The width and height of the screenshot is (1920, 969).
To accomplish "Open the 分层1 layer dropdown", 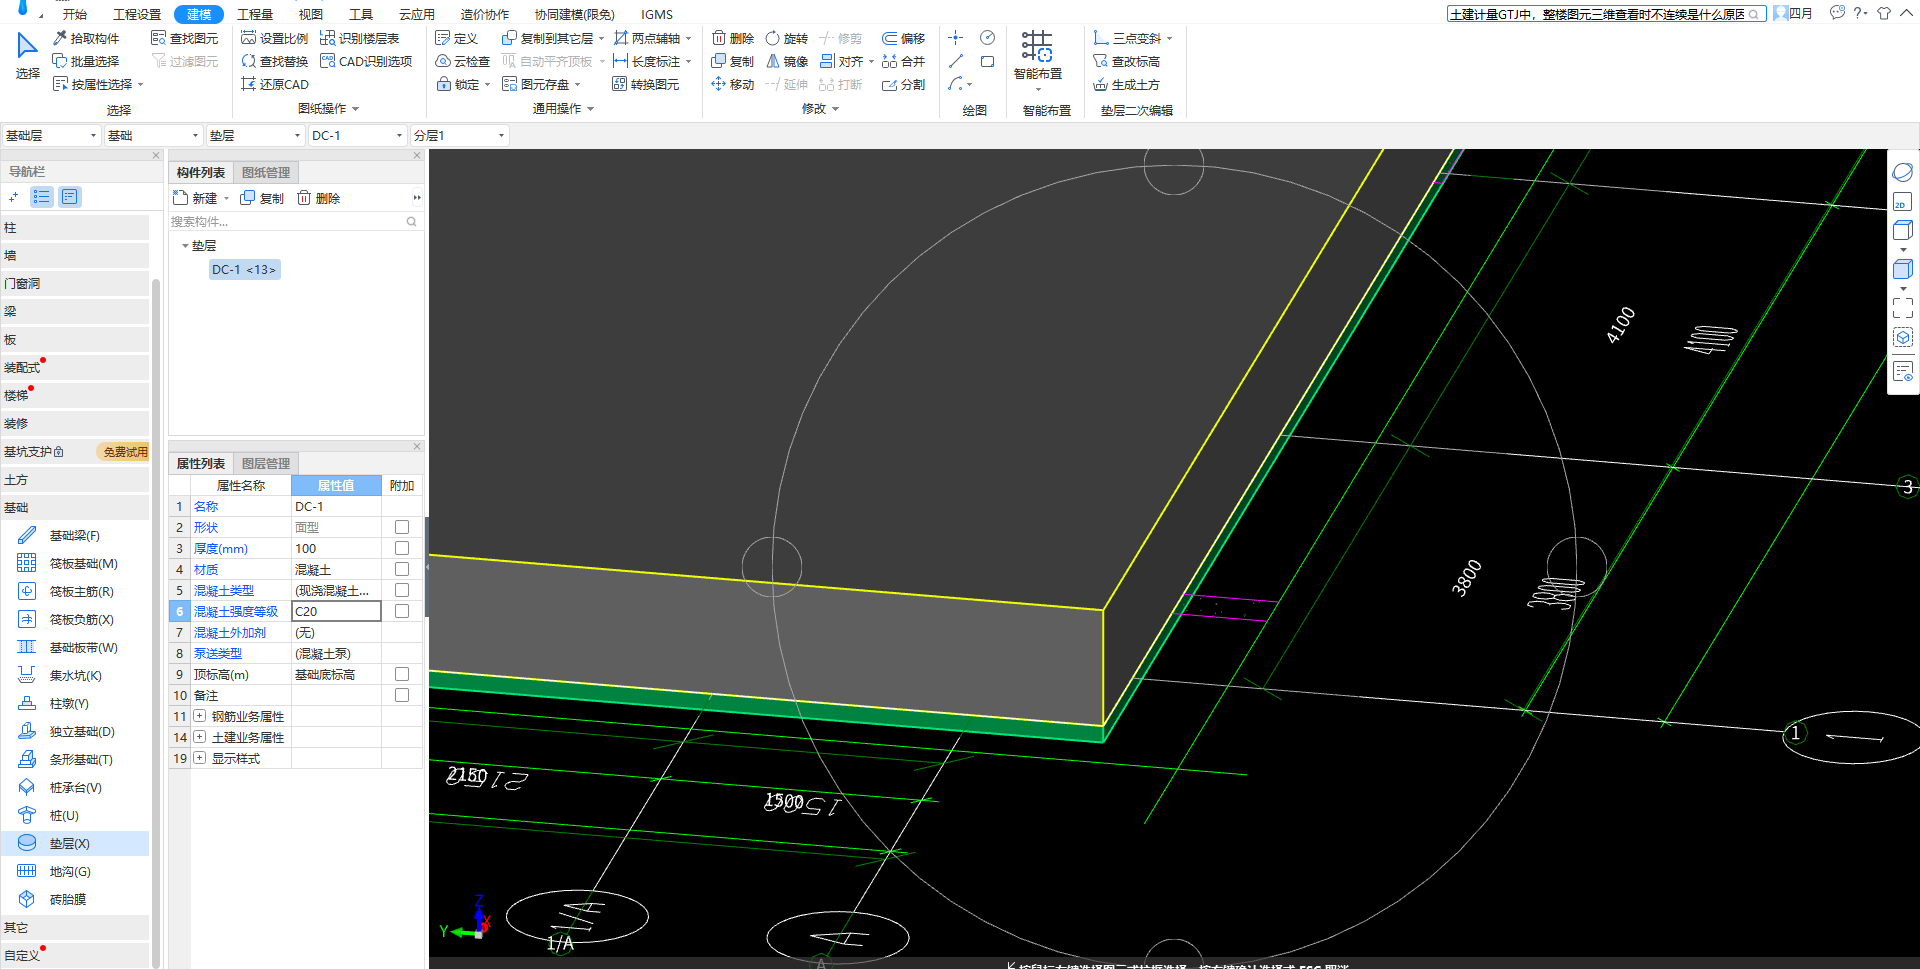I will click(460, 135).
